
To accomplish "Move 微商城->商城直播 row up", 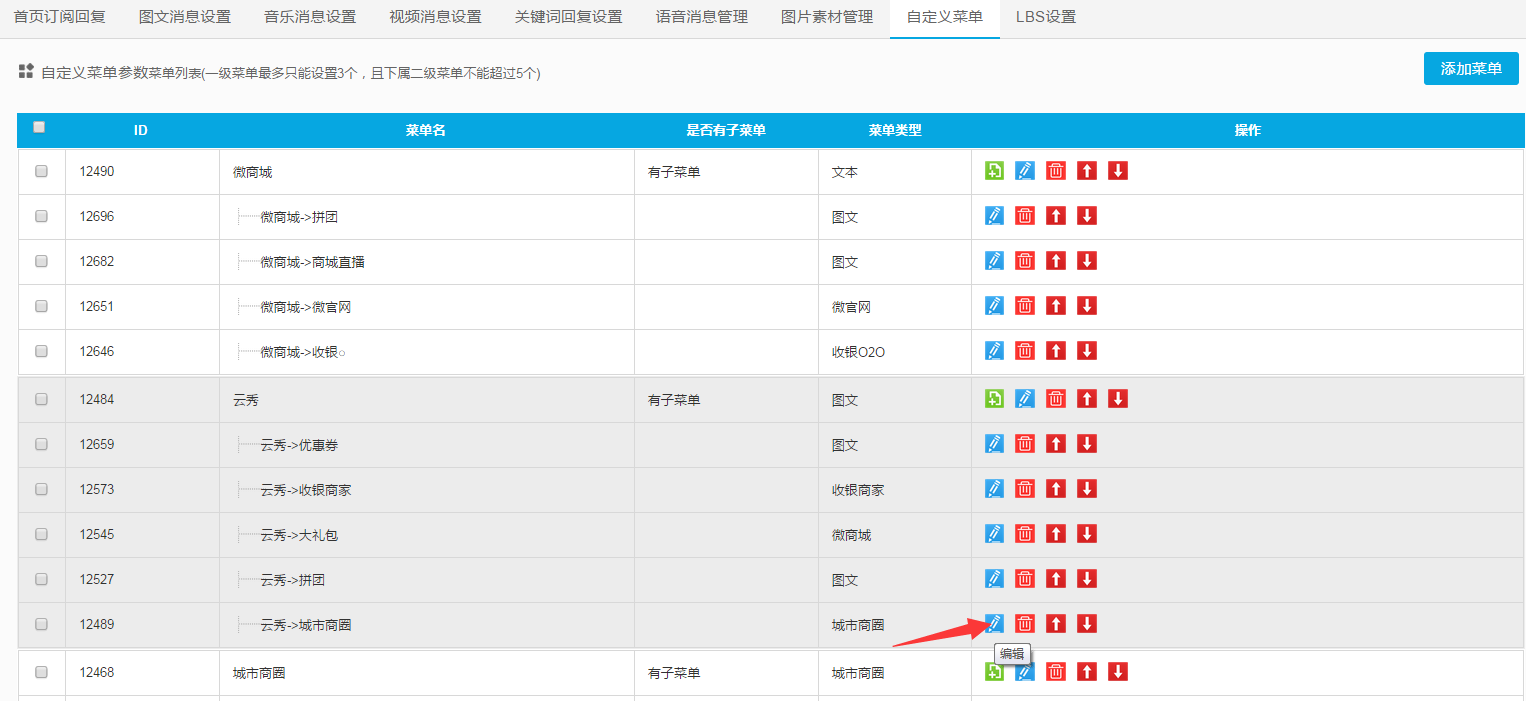I will (x=1056, y=261).
